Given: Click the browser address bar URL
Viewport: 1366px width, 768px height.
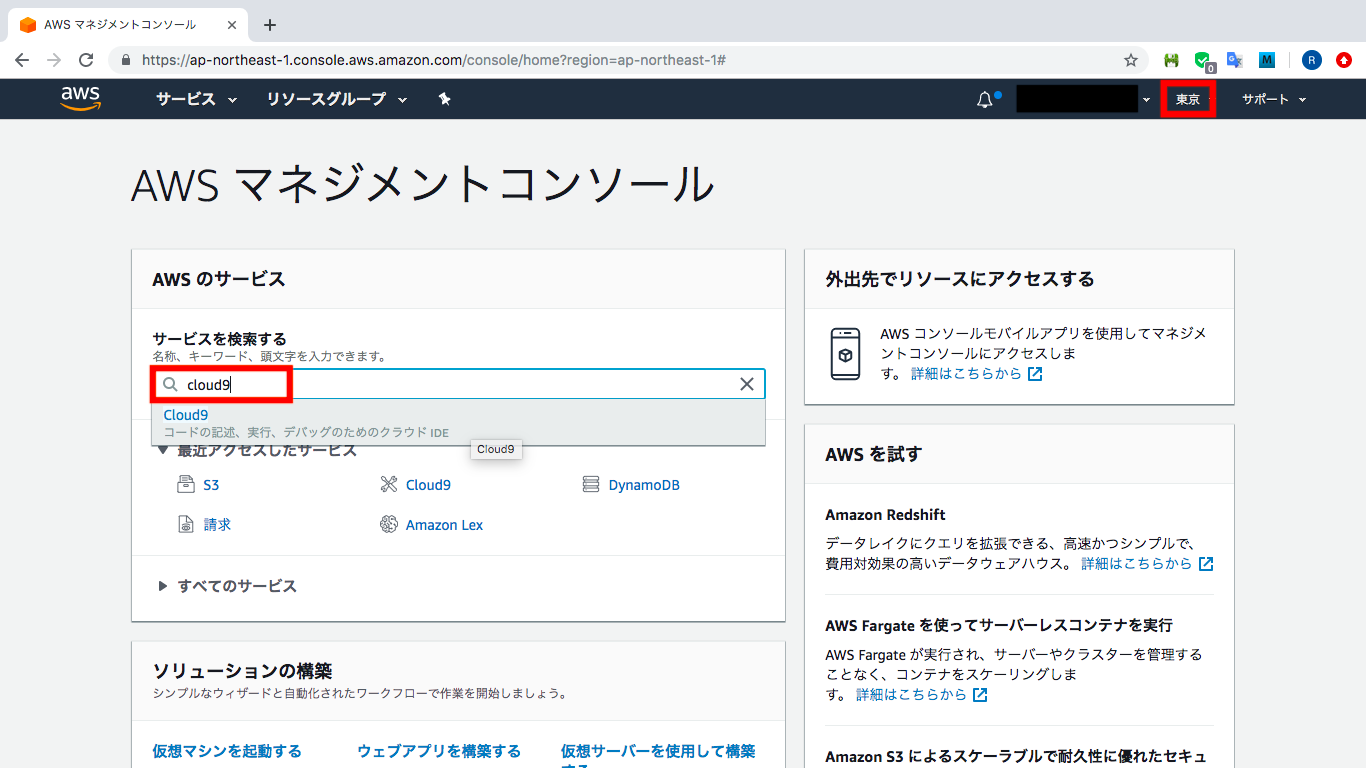Looking at the screenshot, I should [x=433, y=60].
